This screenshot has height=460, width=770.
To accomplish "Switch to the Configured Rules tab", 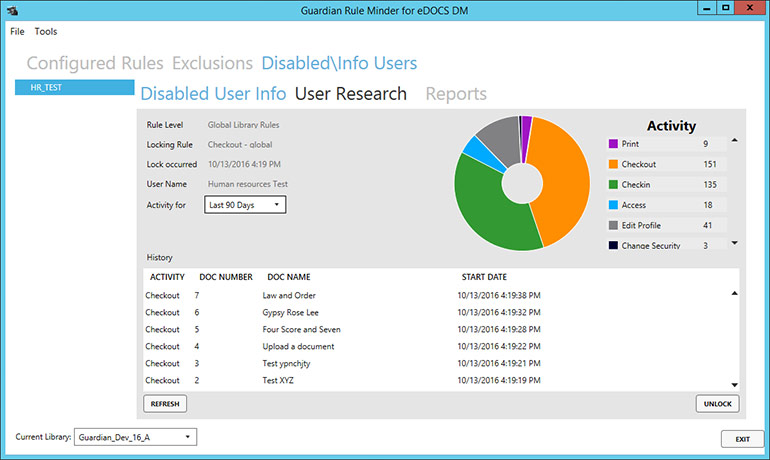I will pyautogui.click(x=95, y=63).
